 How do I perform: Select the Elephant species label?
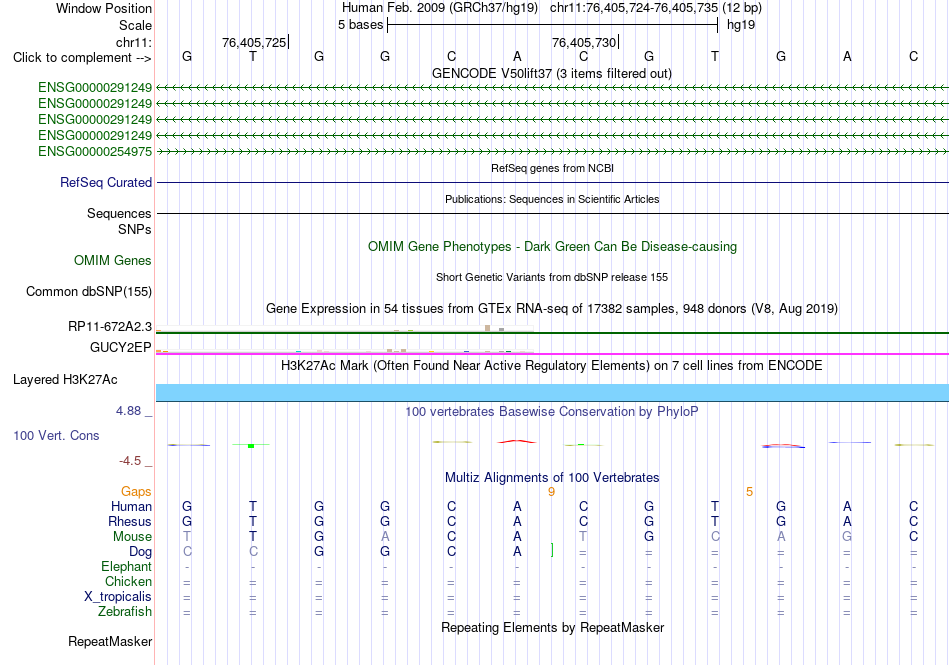point(126,566)
